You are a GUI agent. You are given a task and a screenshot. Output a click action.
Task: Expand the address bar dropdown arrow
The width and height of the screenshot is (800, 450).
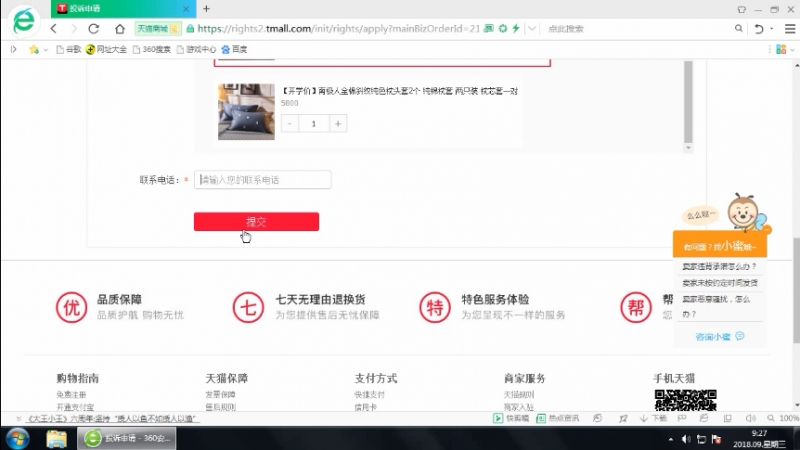(x=532, y=29)
